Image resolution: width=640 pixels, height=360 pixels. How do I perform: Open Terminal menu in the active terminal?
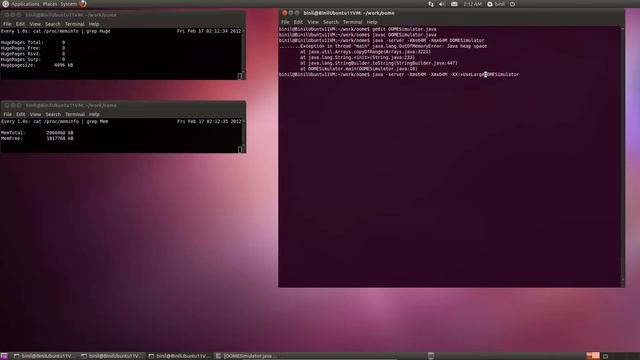(x=352, y=22)
